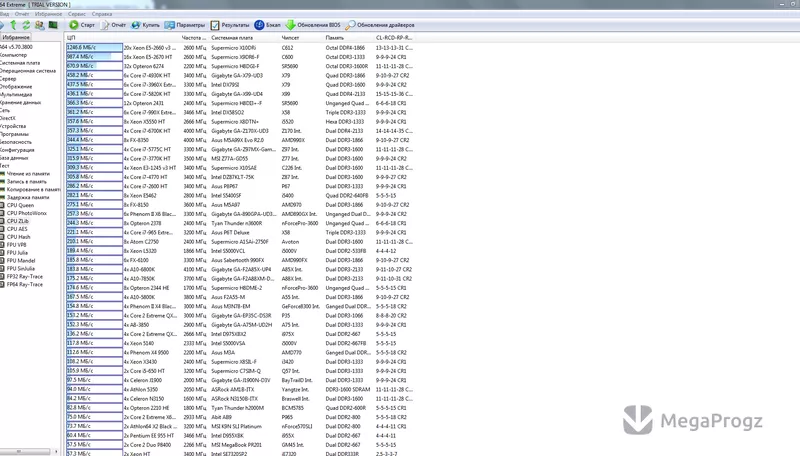
Task: Sort by the ЦП column header
Action: 122,38
